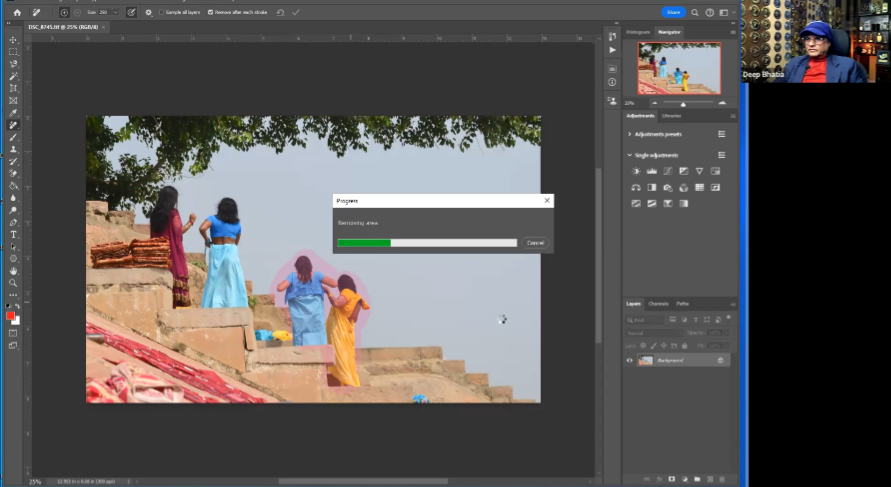Select the Type tool in the toolbar

13,234
